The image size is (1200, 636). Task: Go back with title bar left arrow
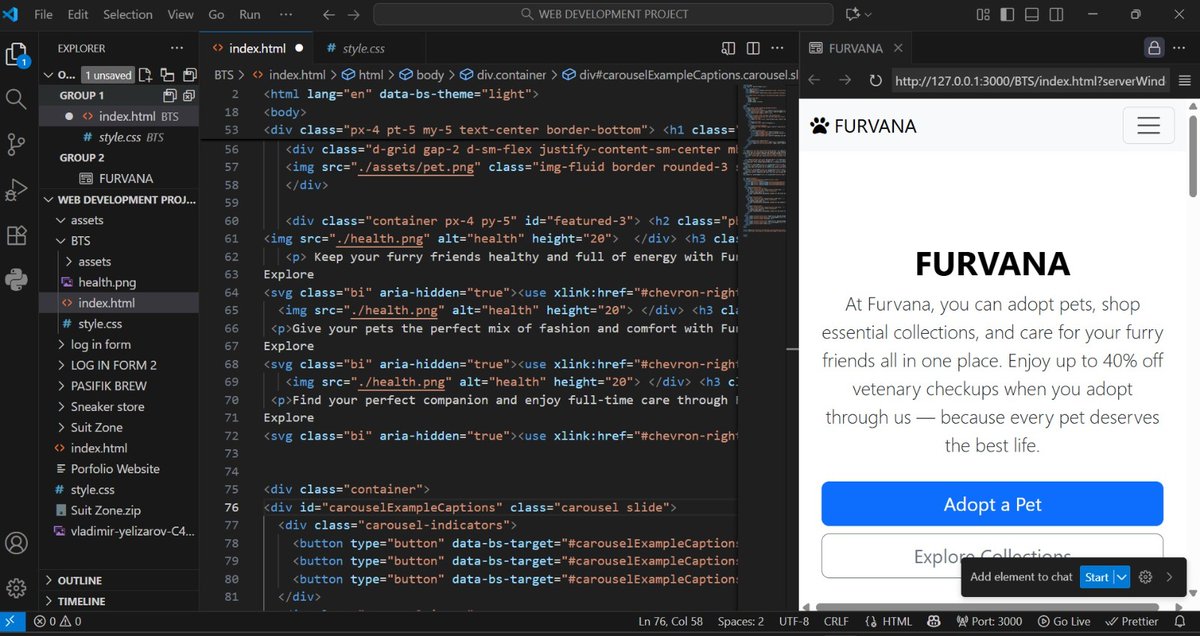328,15
